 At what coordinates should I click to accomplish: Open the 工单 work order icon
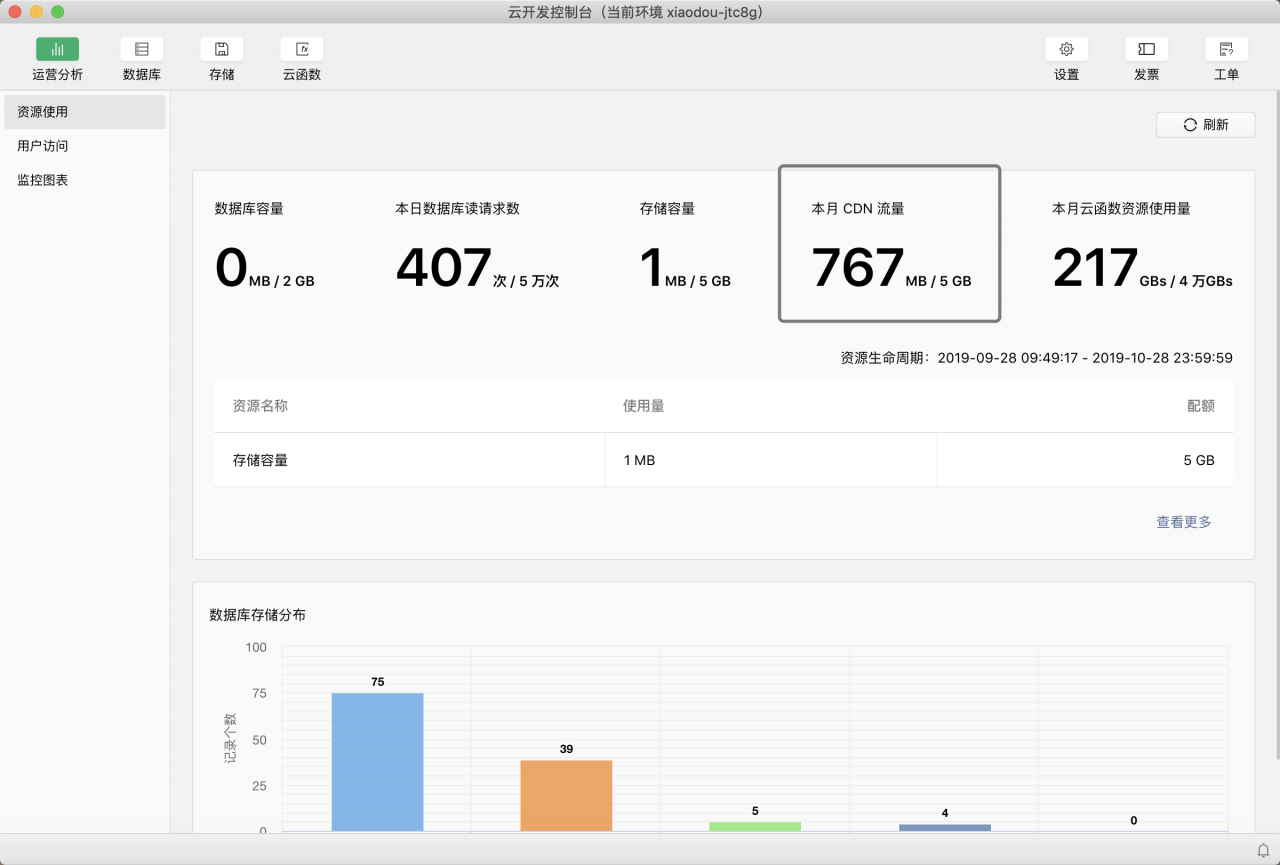(x=1226, y=49)
